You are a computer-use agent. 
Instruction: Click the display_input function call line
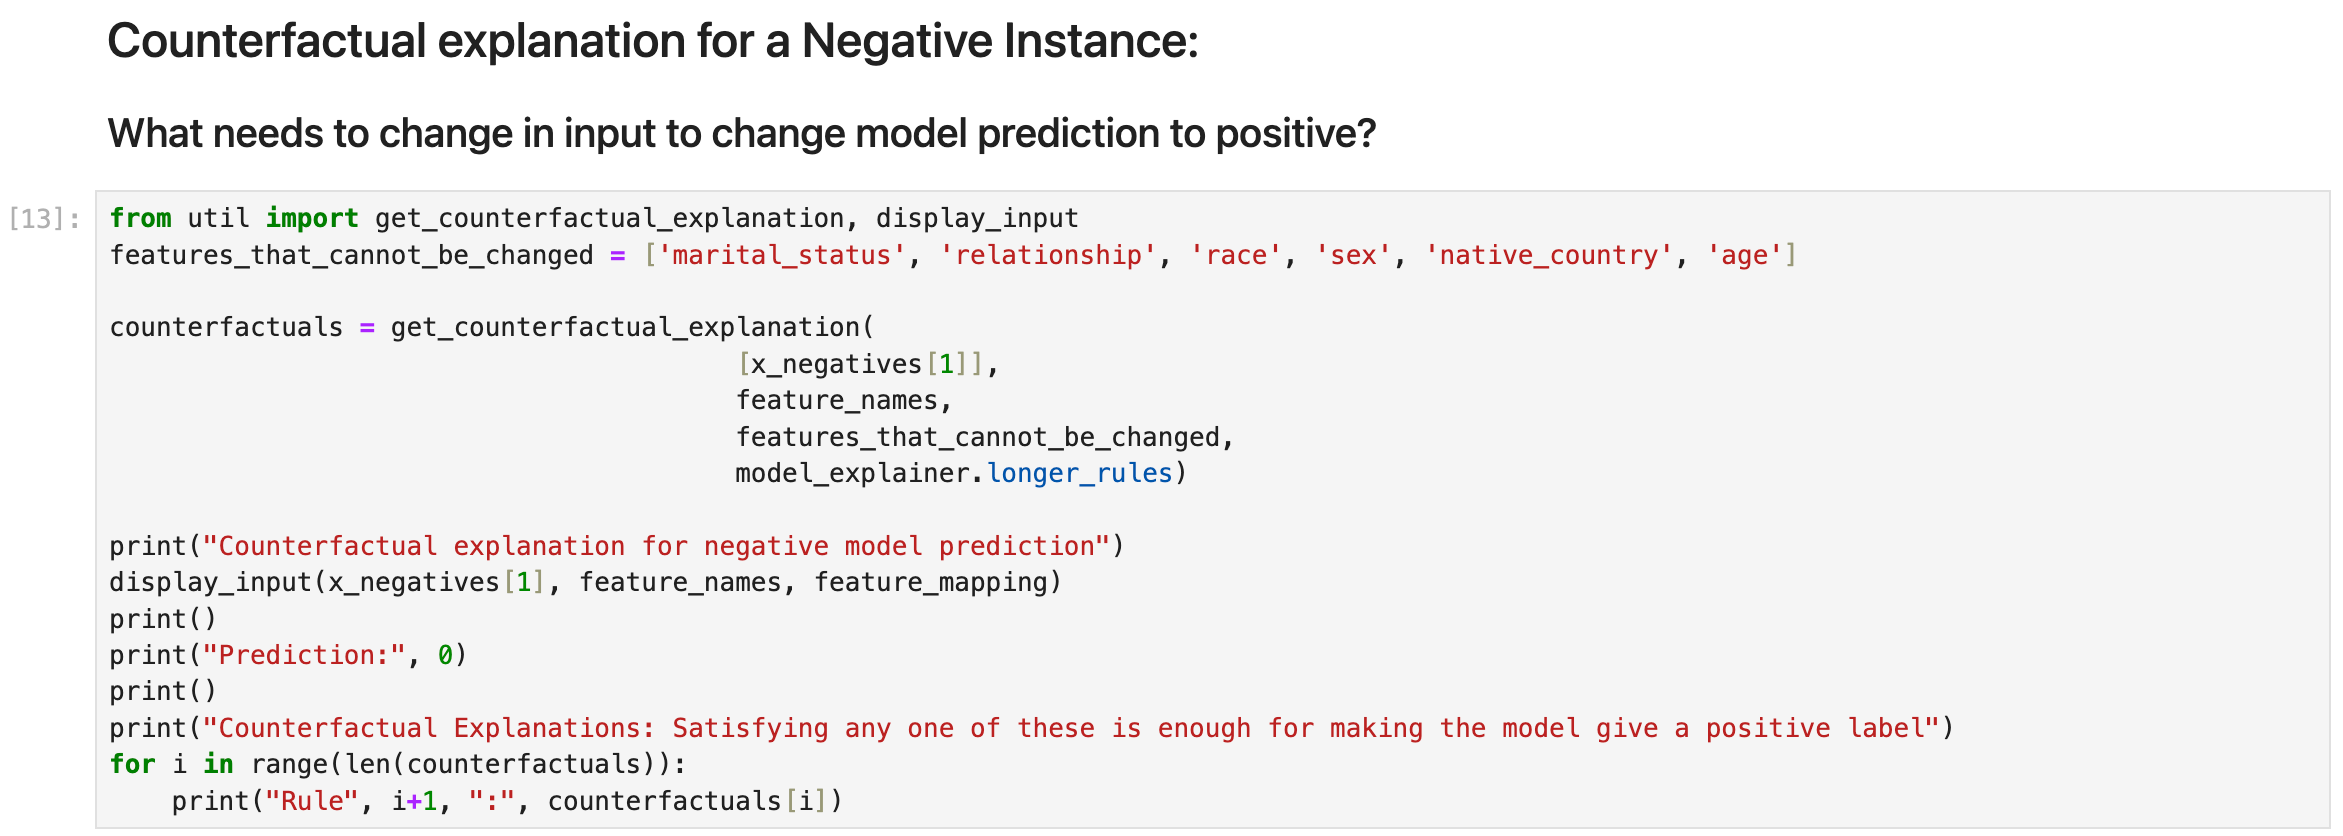[585, 583]
